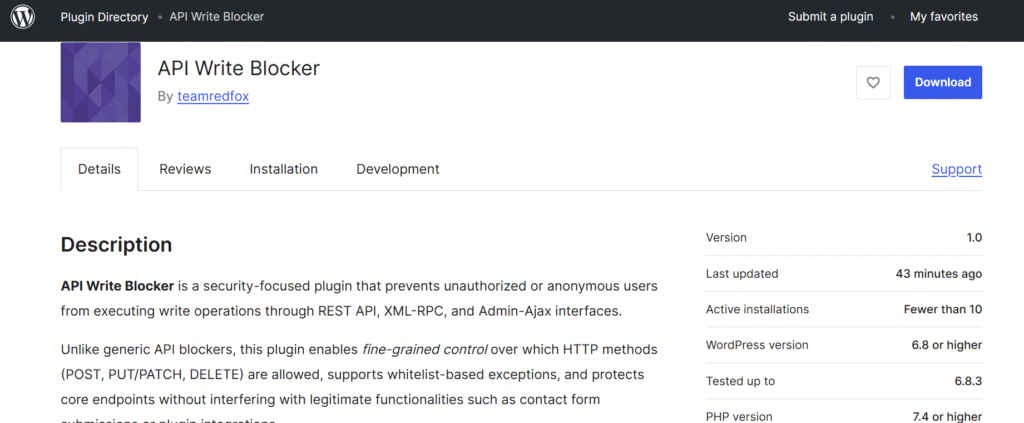Image resolution: width=1024 pixels, height=423 pixels.
Task: Click the API Write Blocker breadcrumb
Action: pos(217,17)
